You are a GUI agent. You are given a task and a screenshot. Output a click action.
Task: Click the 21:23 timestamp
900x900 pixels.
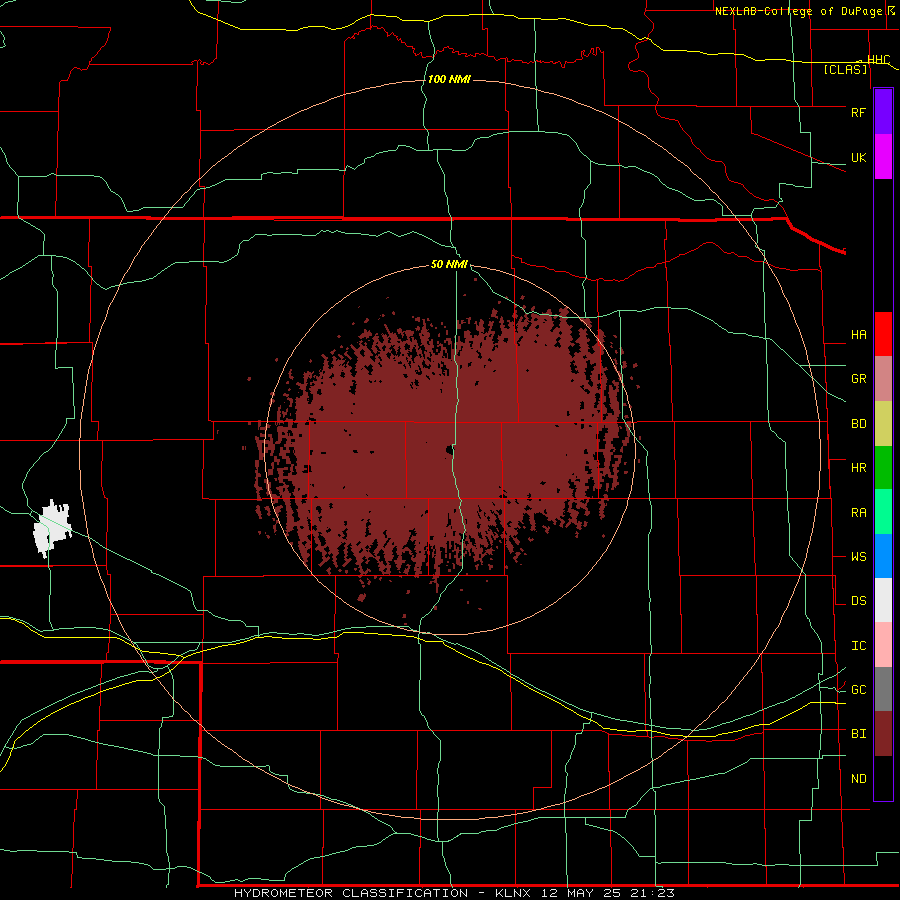point(651,893)
